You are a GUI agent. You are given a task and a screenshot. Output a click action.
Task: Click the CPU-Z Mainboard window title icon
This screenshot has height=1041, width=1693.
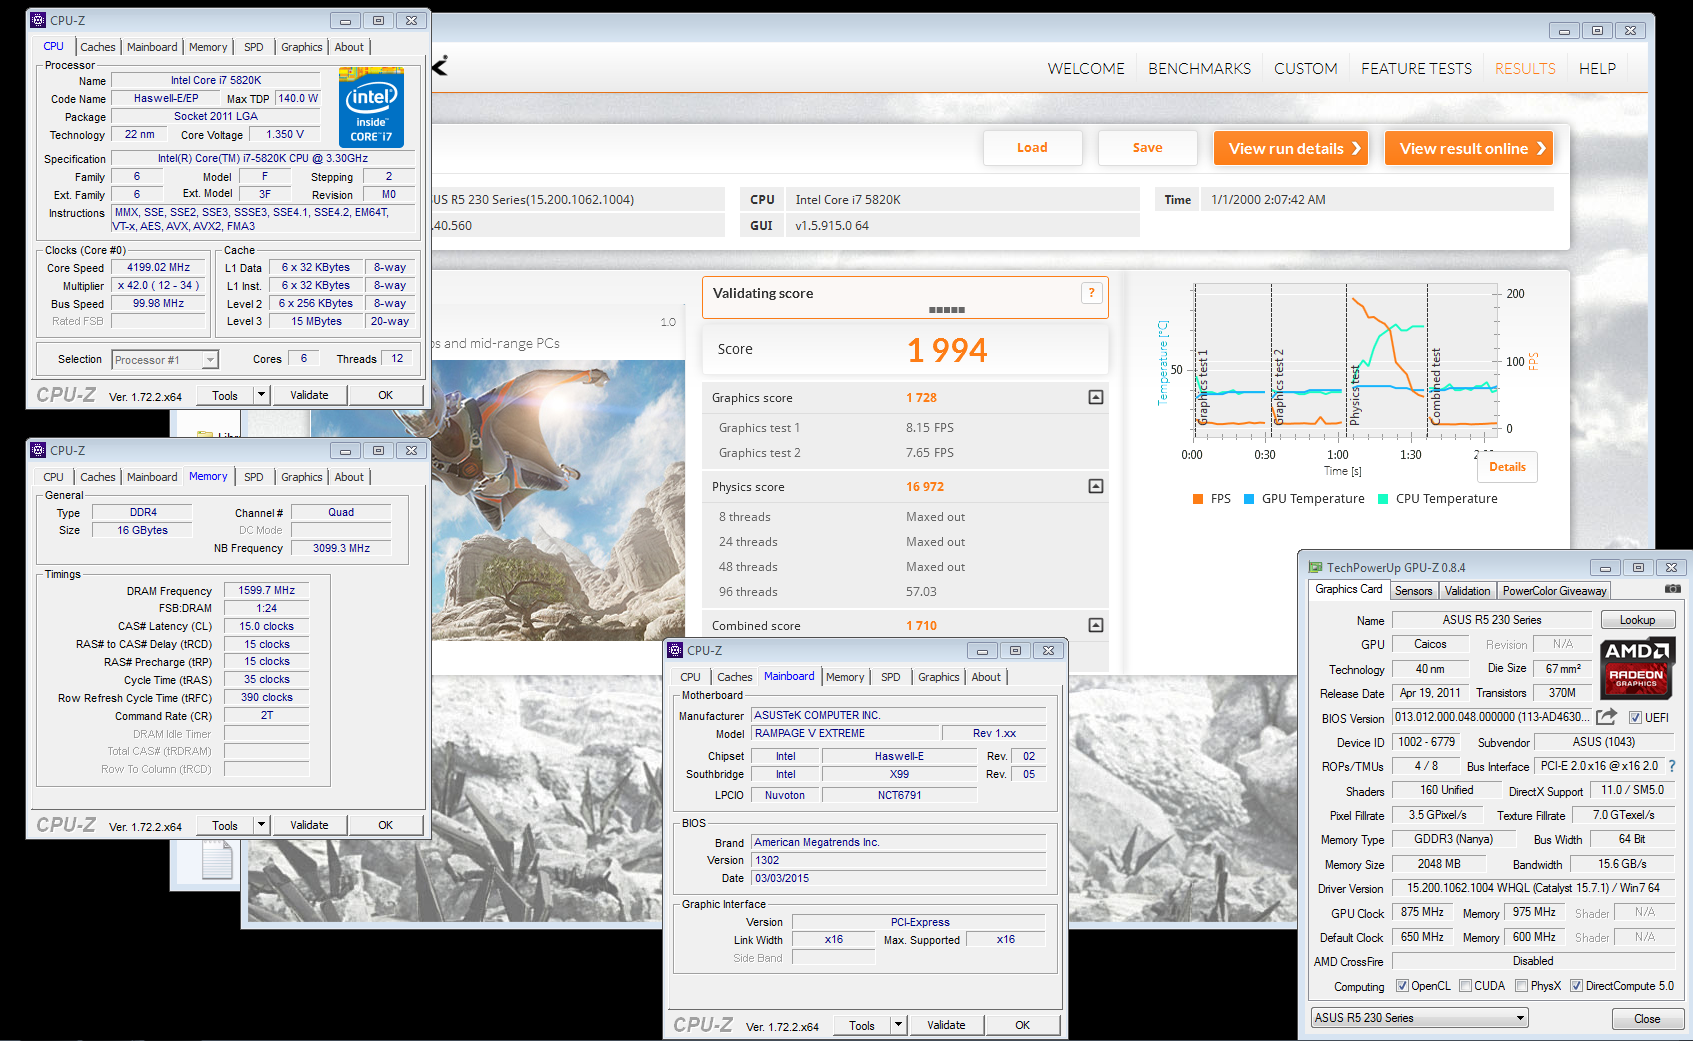(x=675, y=650)
